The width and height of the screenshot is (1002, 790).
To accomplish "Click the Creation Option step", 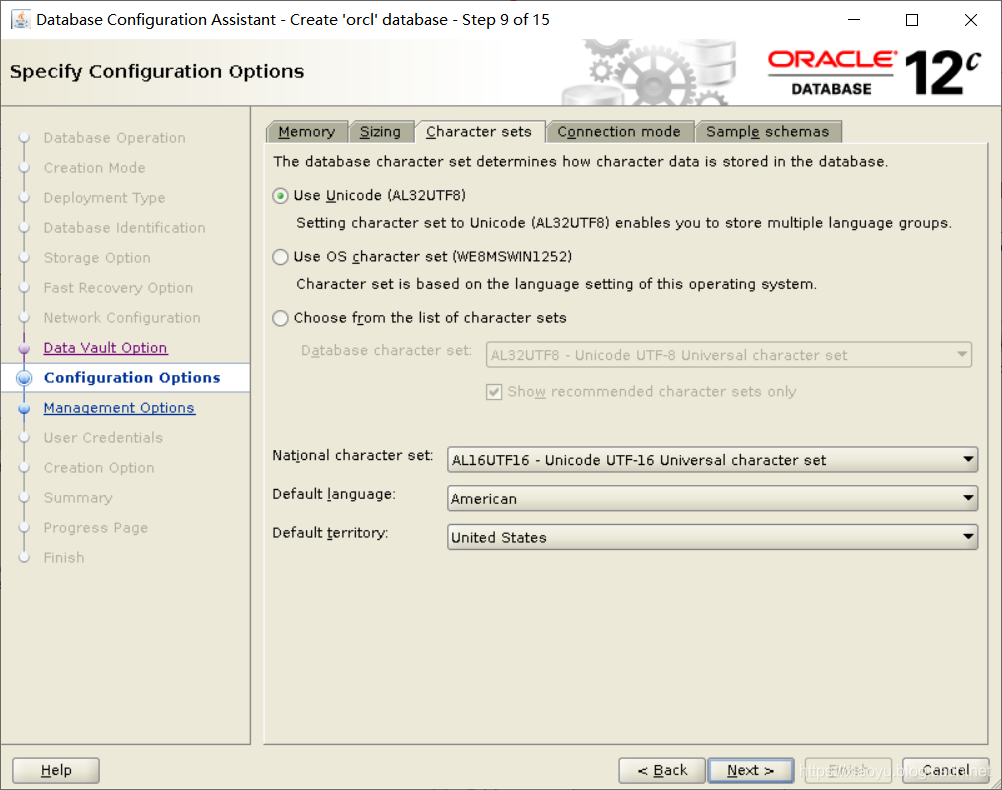I will [99, 468].
